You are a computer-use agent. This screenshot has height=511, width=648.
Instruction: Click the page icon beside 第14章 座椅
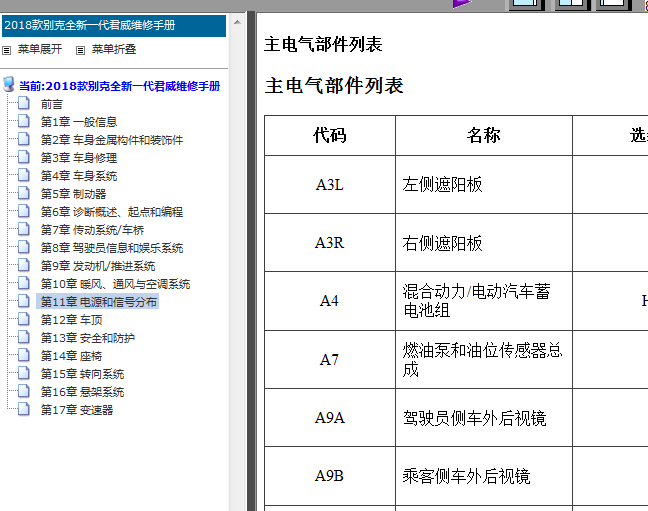[x=24, y=355]
